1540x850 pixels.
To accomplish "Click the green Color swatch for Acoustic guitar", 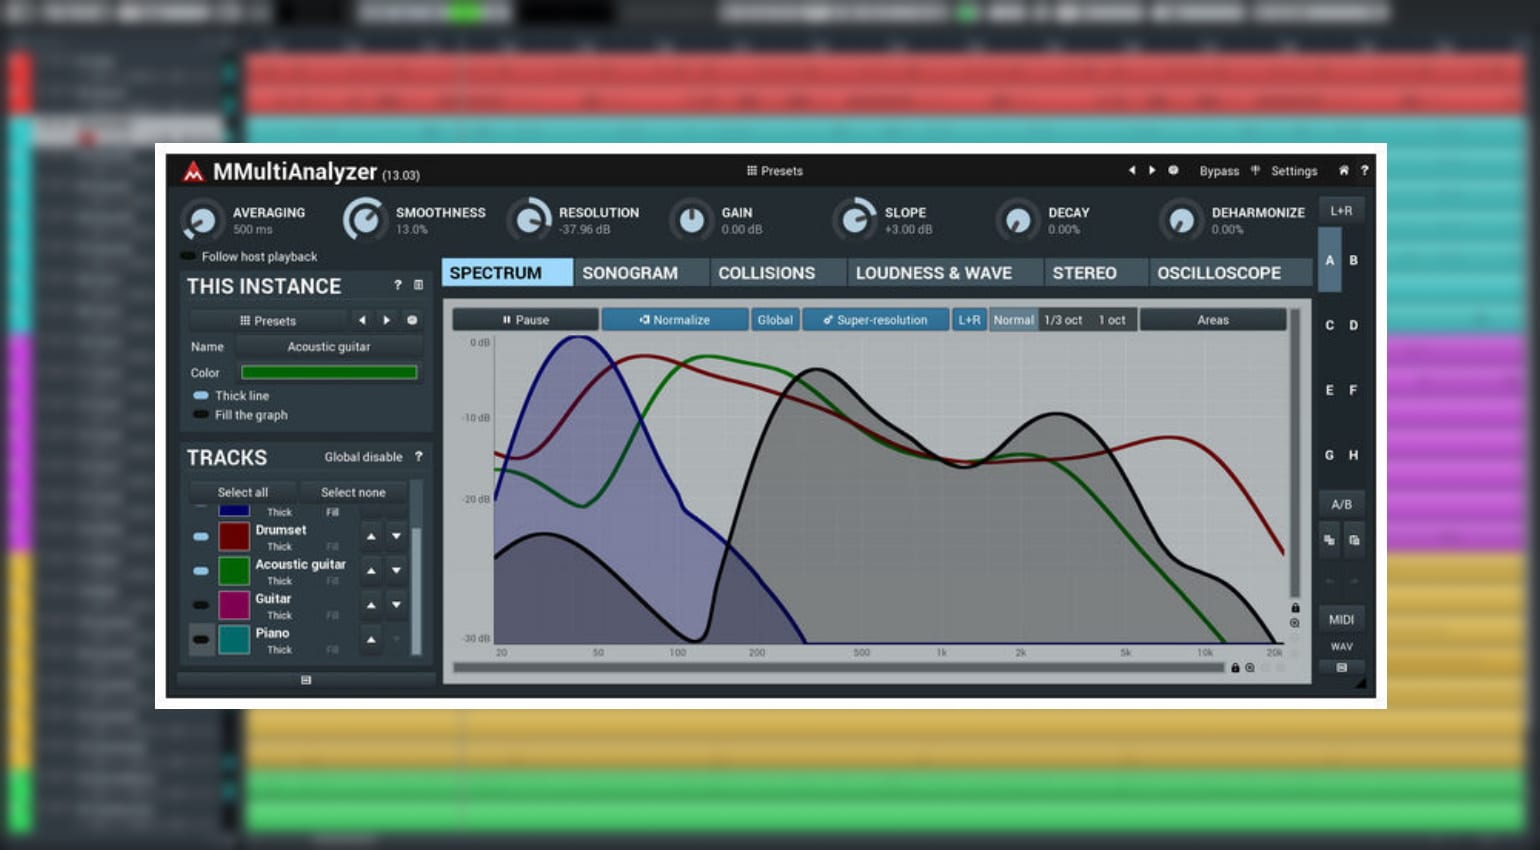I will pyautogui.click(x=330, y=371).
